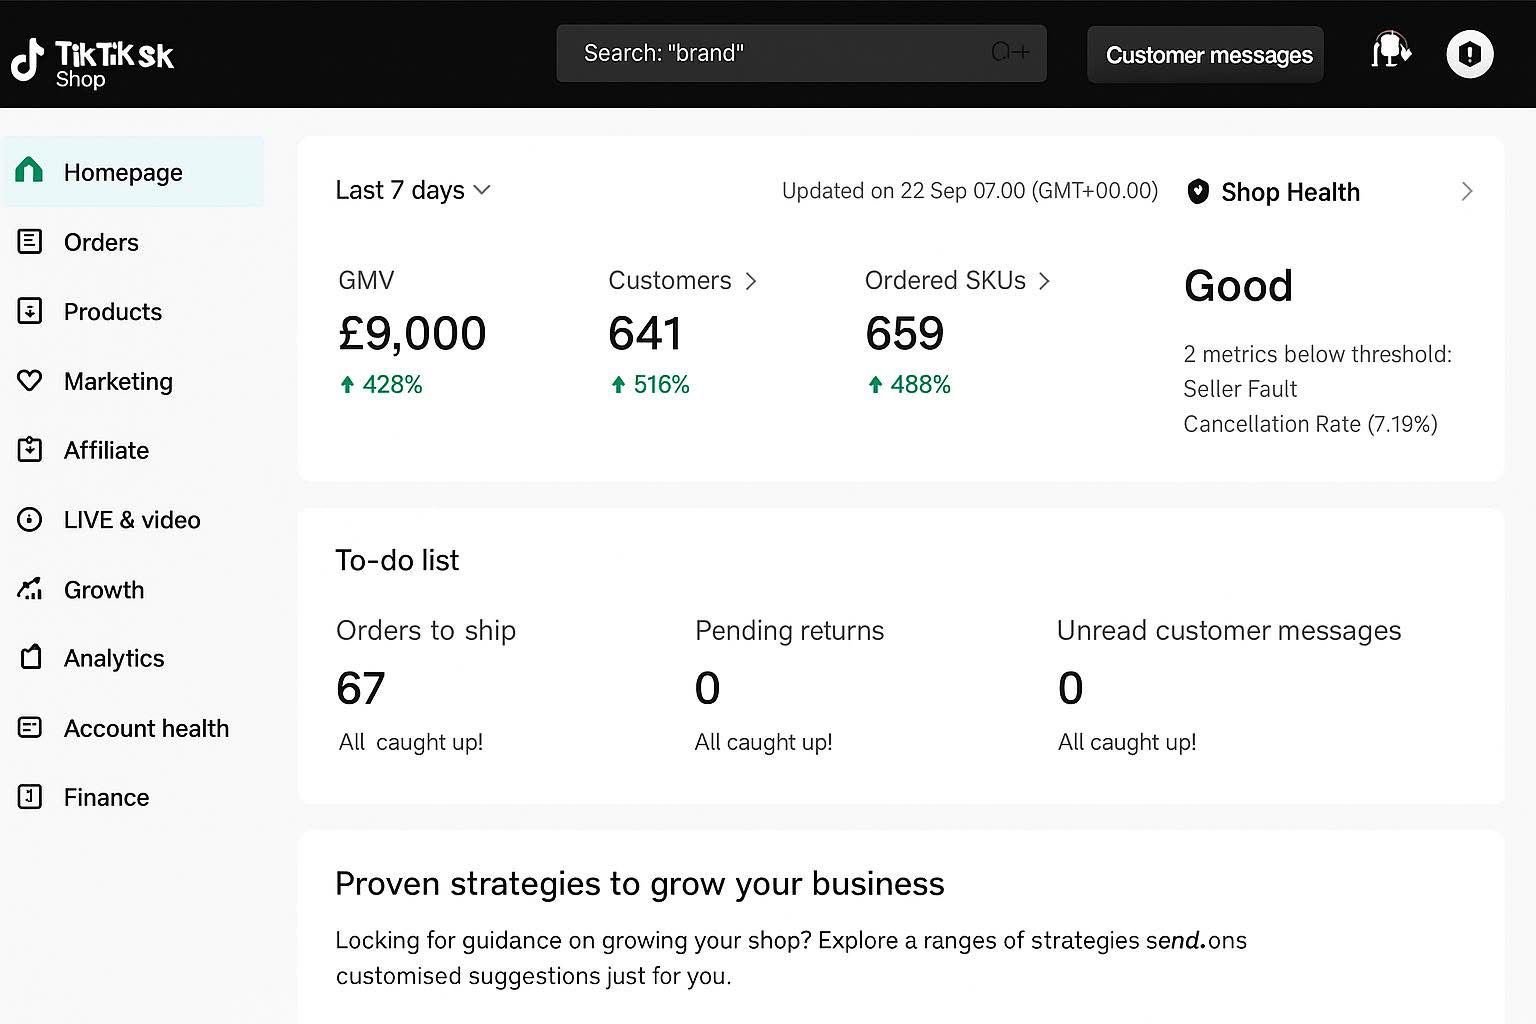The image size is (1536, 1024).
Task: Click the Affiliate sidebar icon
Action: coord(30,450)
